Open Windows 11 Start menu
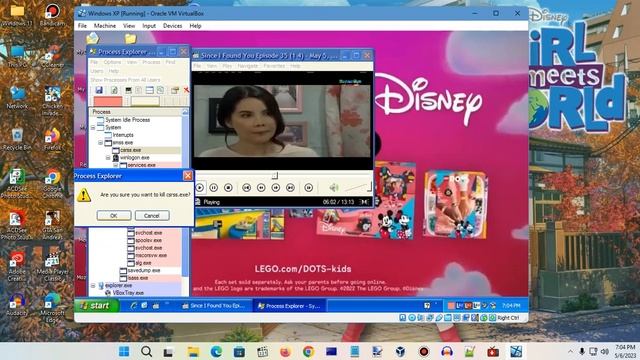 [x=124, y=351]
